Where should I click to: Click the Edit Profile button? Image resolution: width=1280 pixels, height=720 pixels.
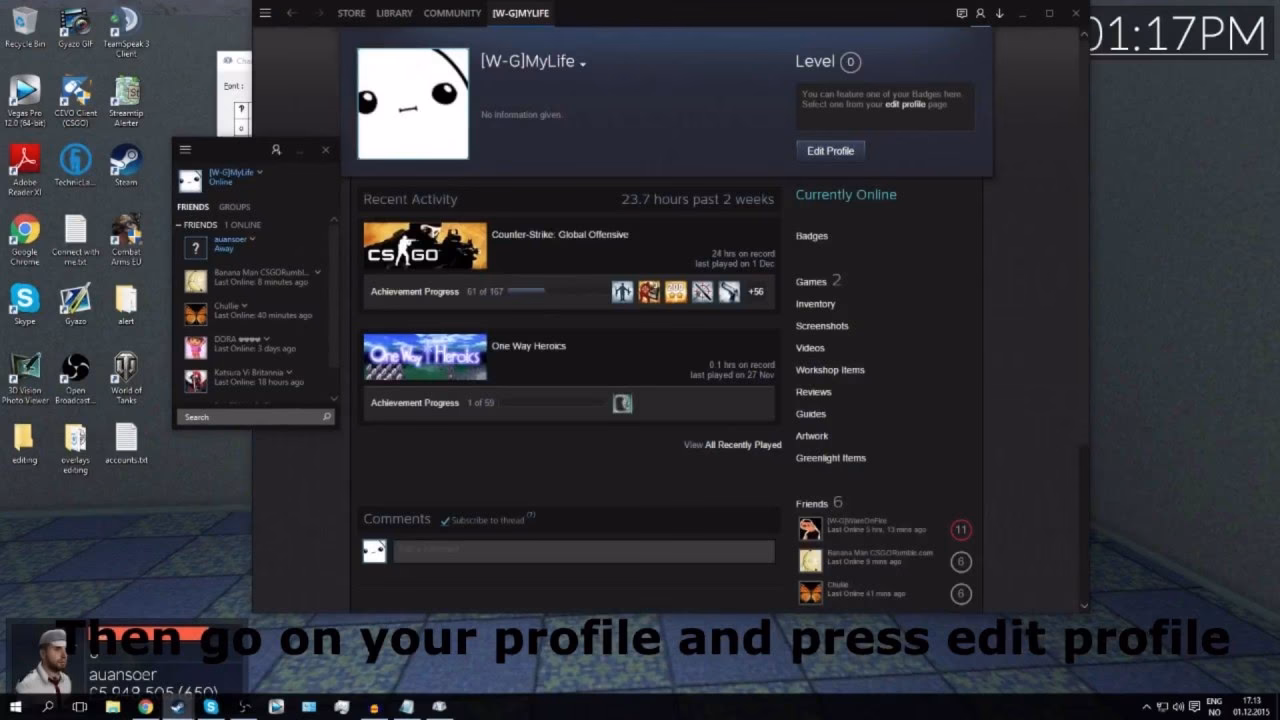[830, 151]
